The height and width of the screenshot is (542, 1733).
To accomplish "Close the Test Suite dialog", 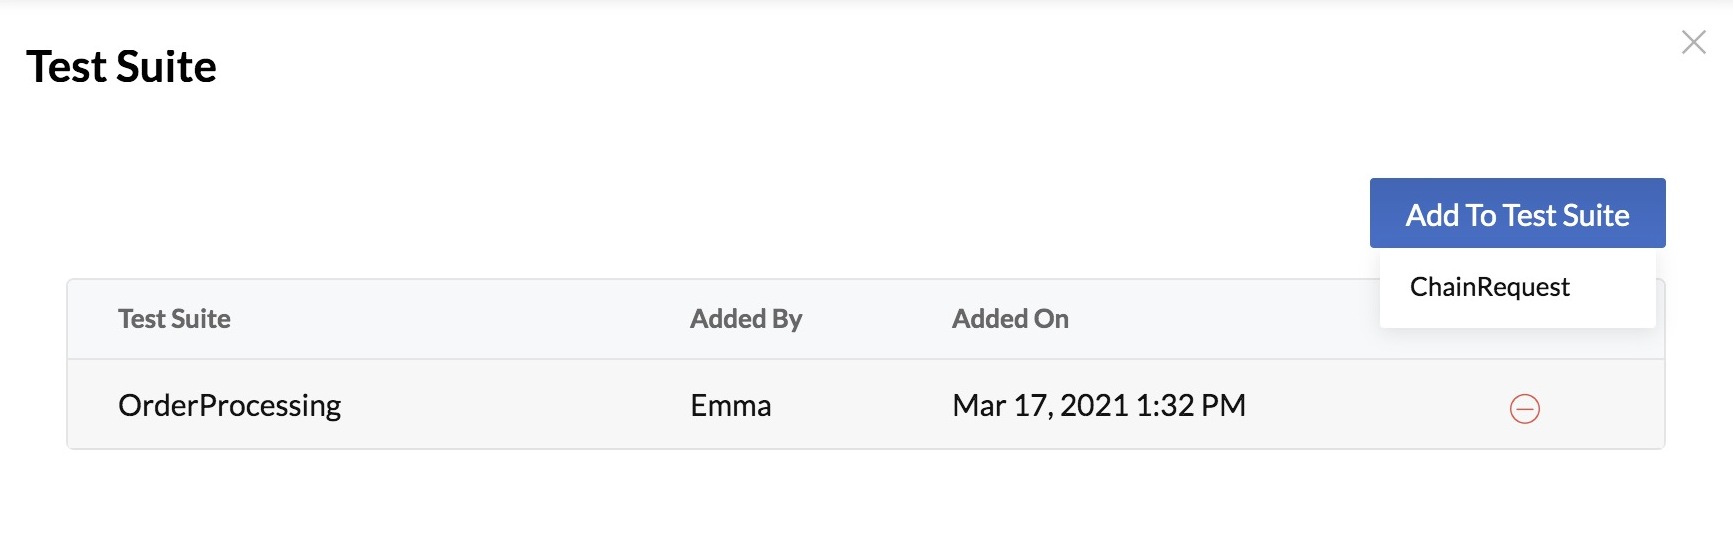I will click(x=1693, y=42).
